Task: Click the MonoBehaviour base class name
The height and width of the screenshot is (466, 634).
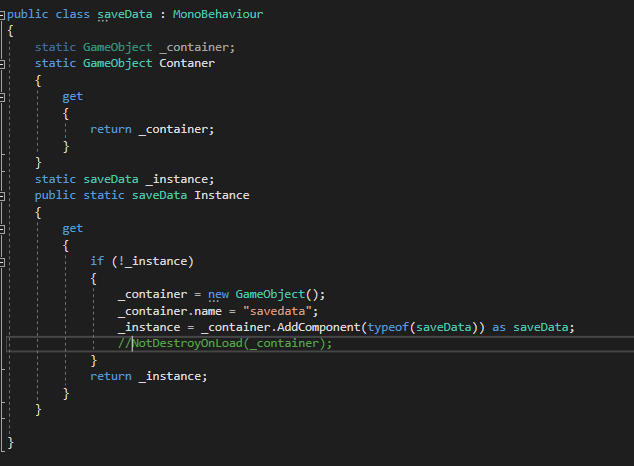Action: tap(218, 14)
